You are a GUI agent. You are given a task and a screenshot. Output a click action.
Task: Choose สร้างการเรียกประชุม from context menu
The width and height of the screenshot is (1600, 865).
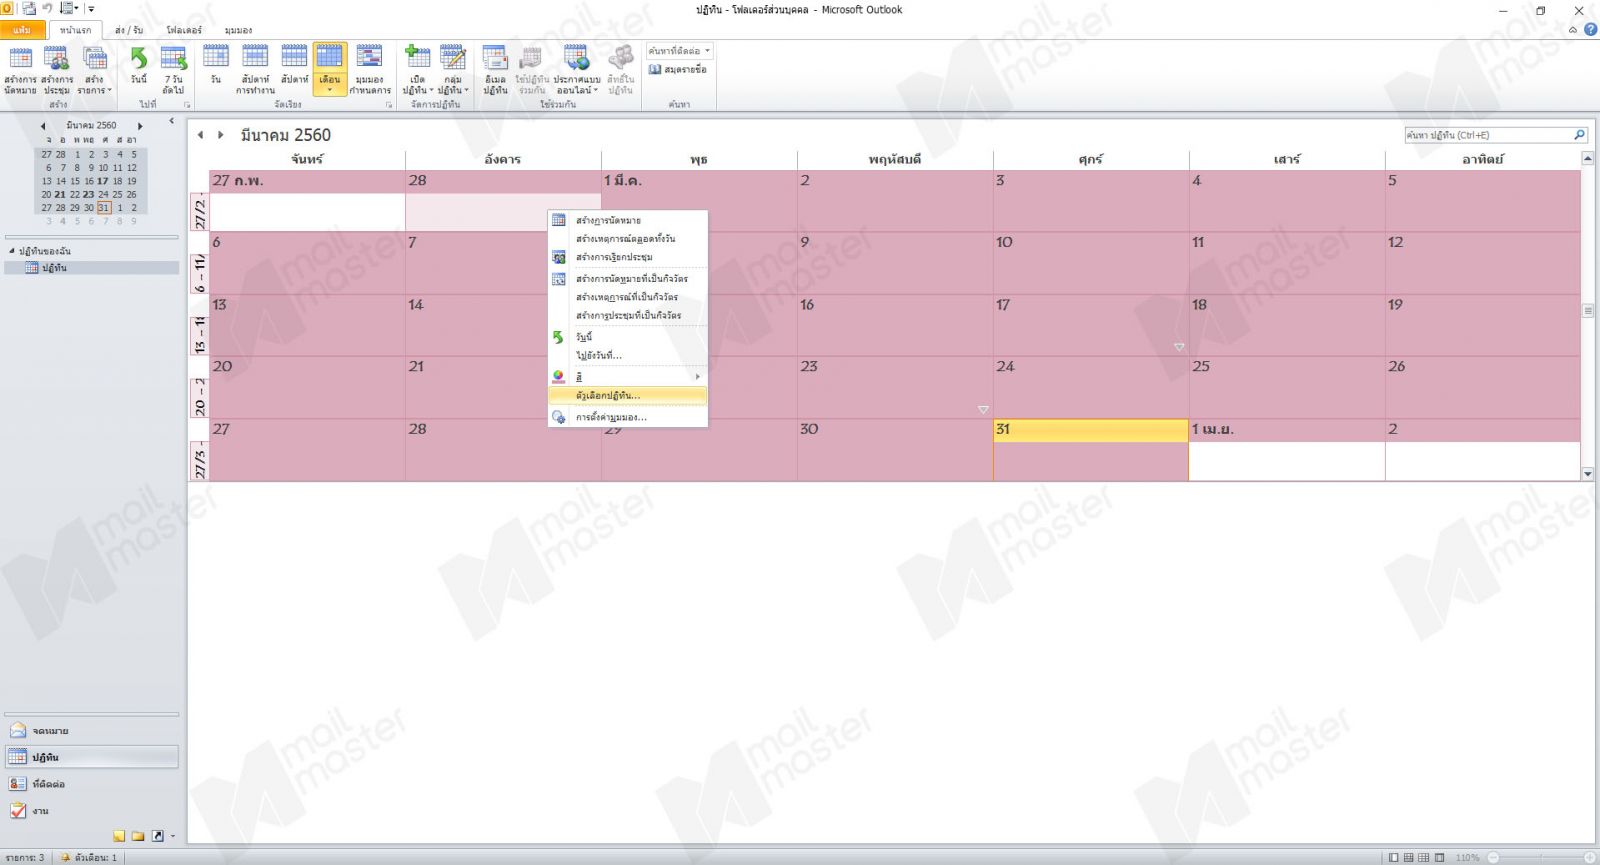click(x=628, y=257)
